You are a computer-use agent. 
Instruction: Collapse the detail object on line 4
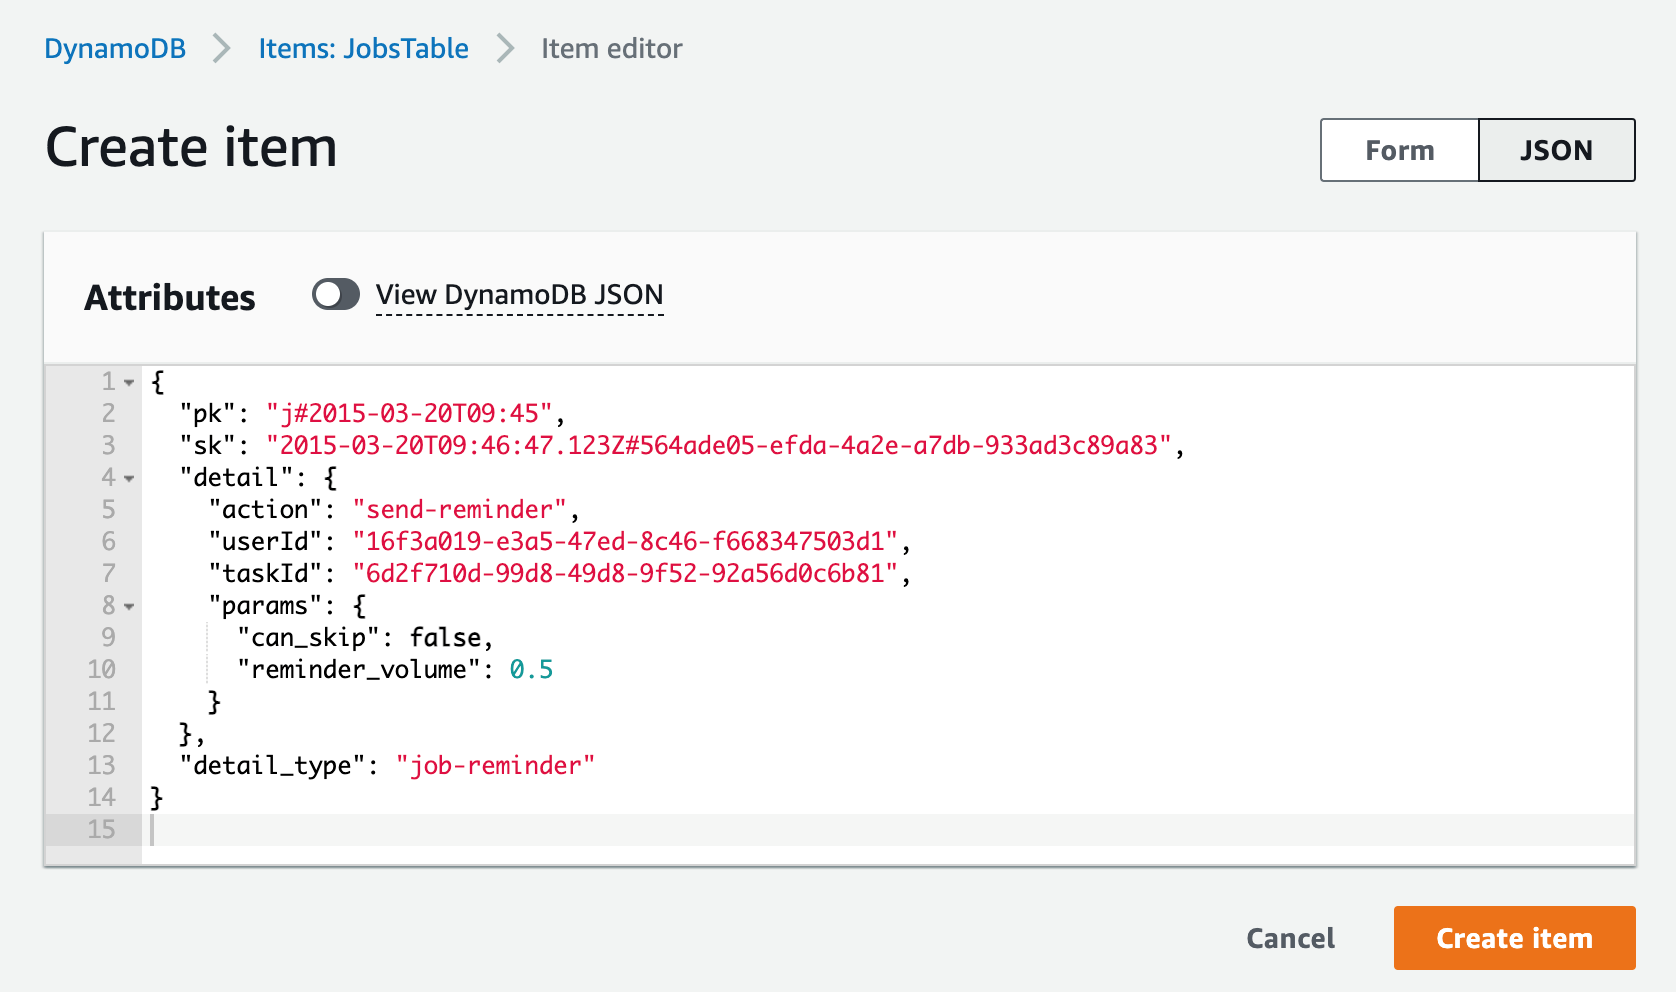[x=128, y=477]
